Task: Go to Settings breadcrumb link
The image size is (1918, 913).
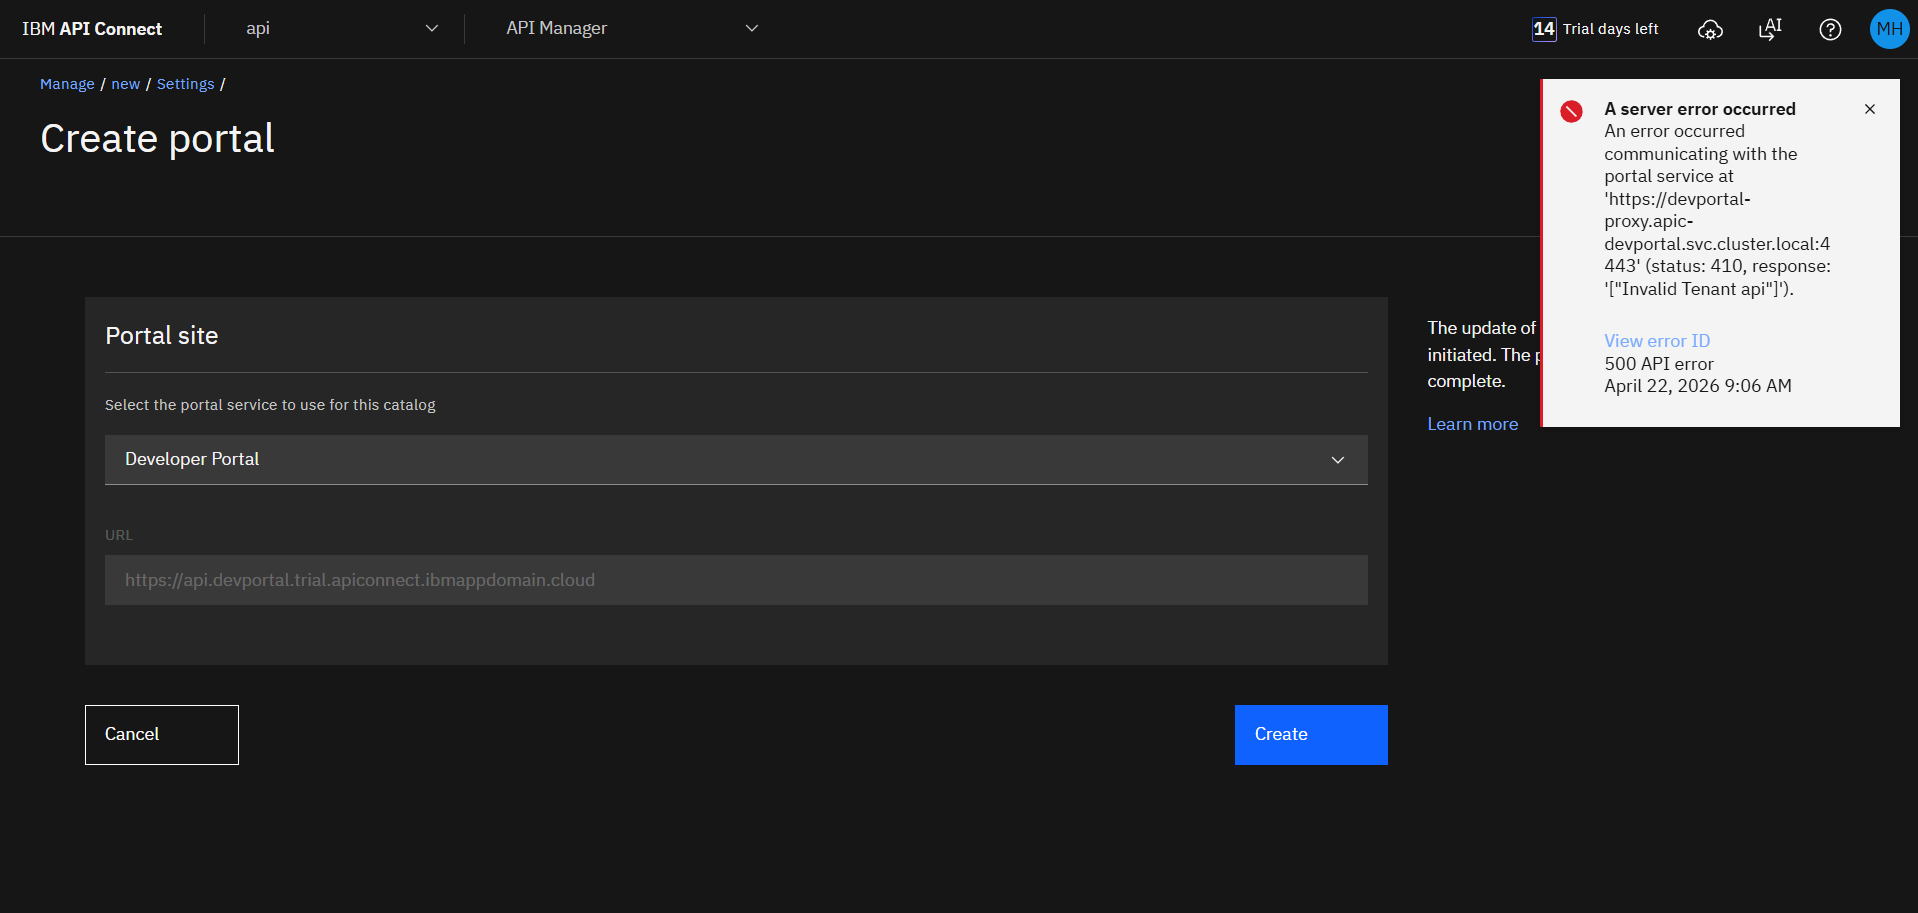Action: tap(186, 84)
